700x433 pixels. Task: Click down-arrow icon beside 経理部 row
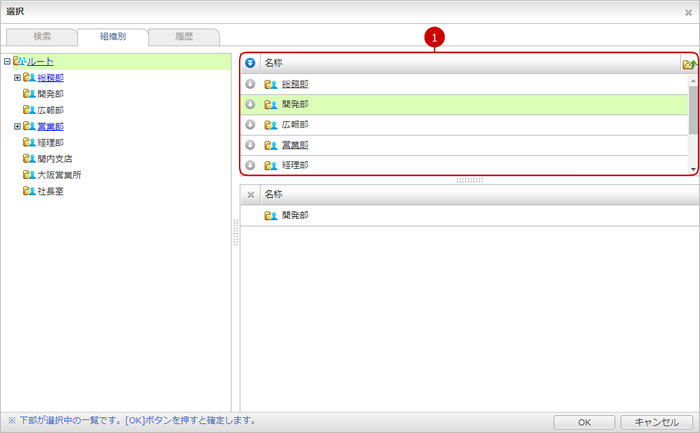pos(250,165)
